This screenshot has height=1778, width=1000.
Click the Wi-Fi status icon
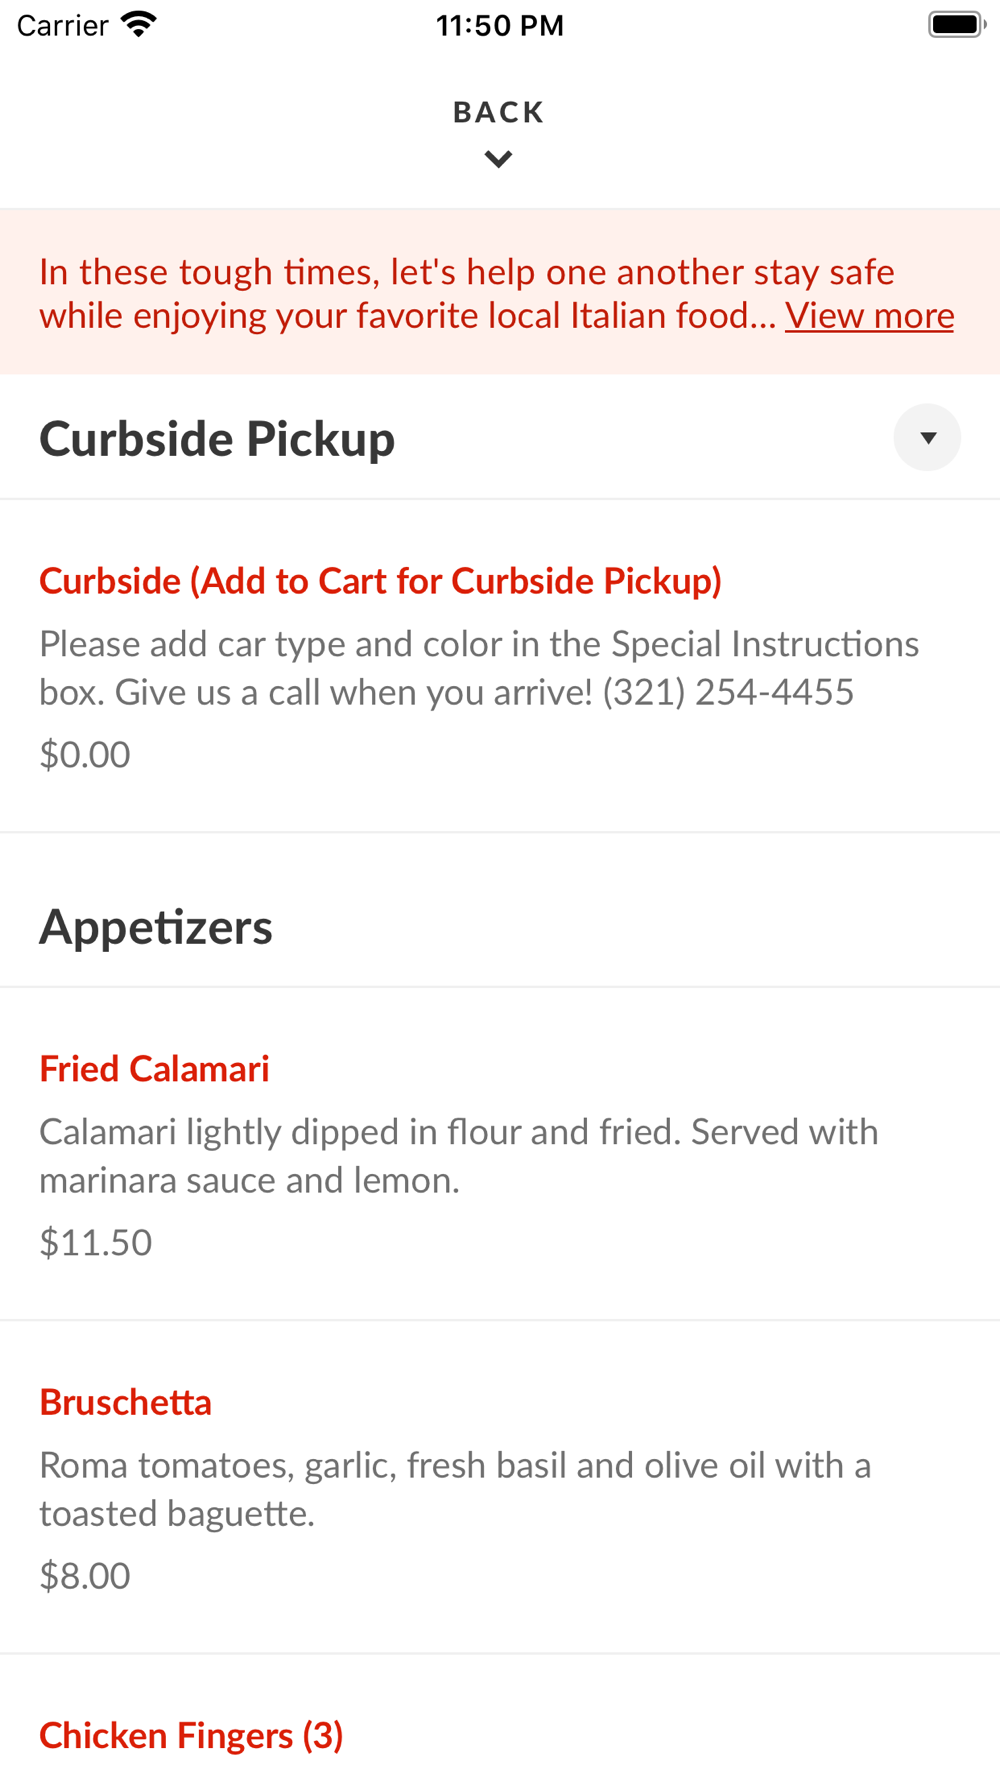[139, 25]
